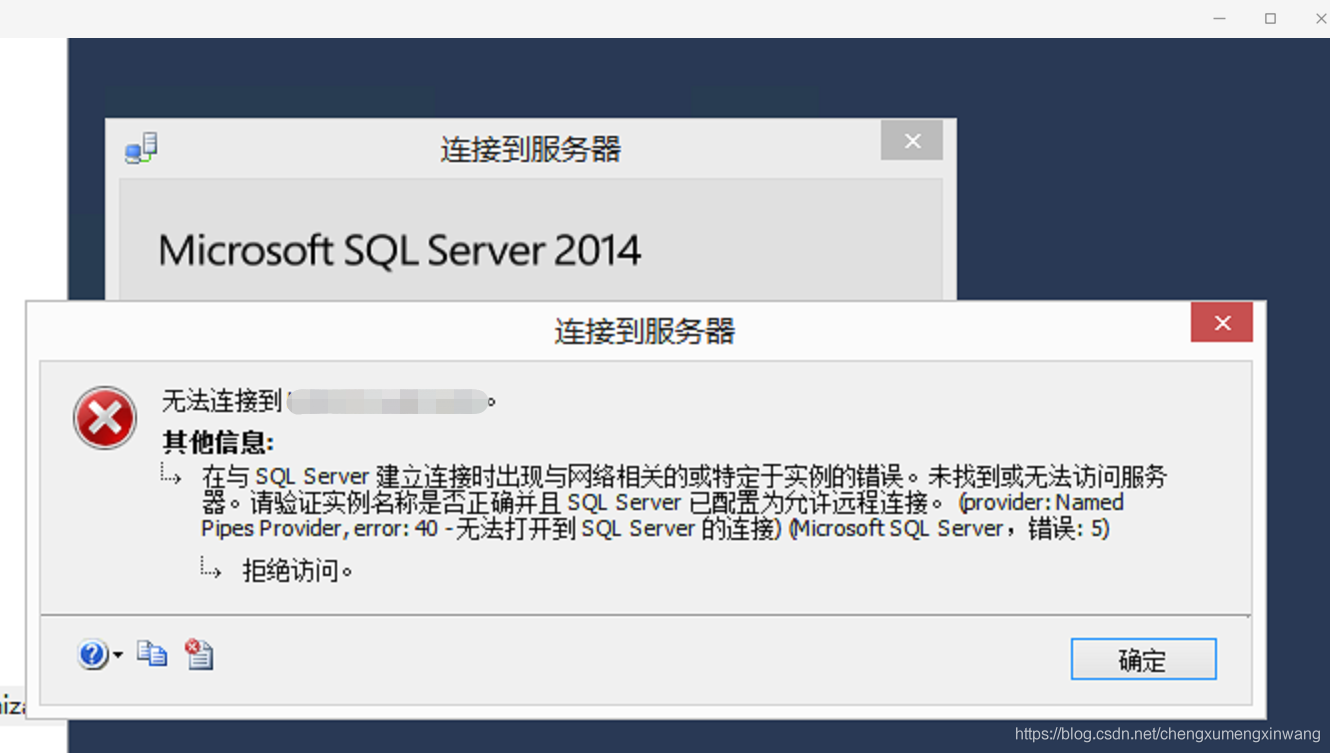
Task: Close the background 连接到服务器 login window
Action: click(x=911, y=141)
